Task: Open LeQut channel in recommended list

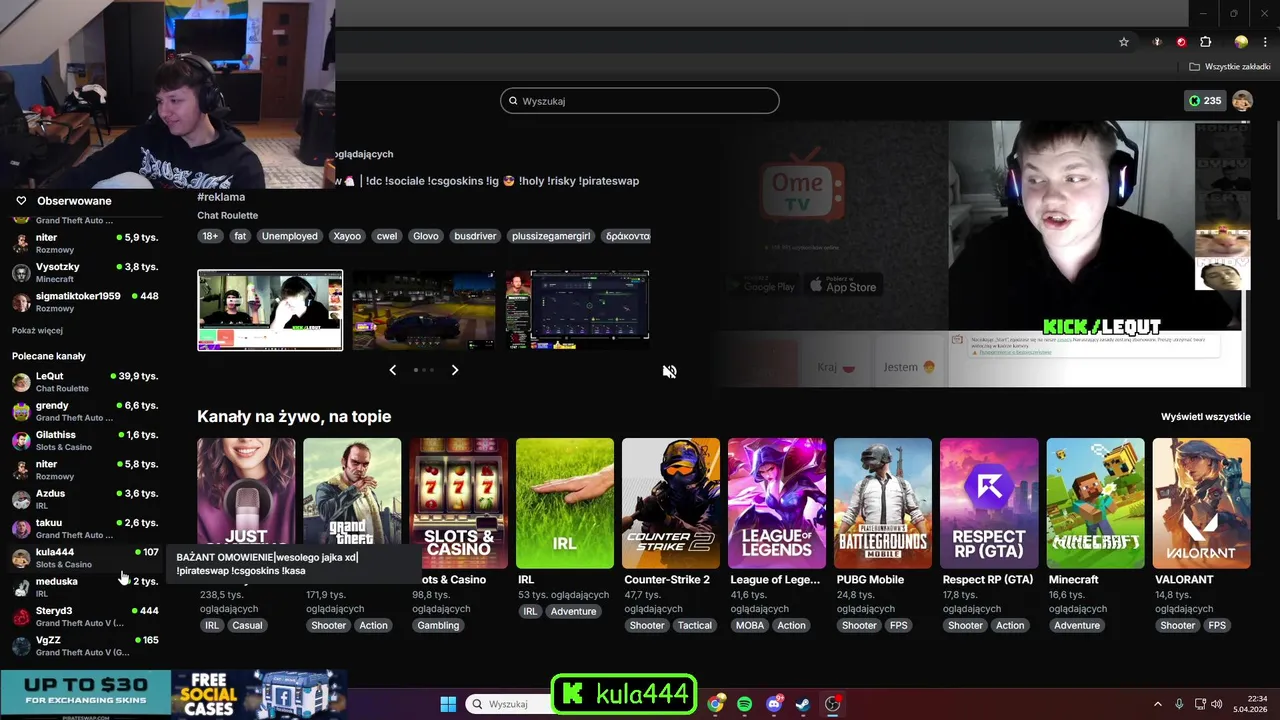Action: 85,382
